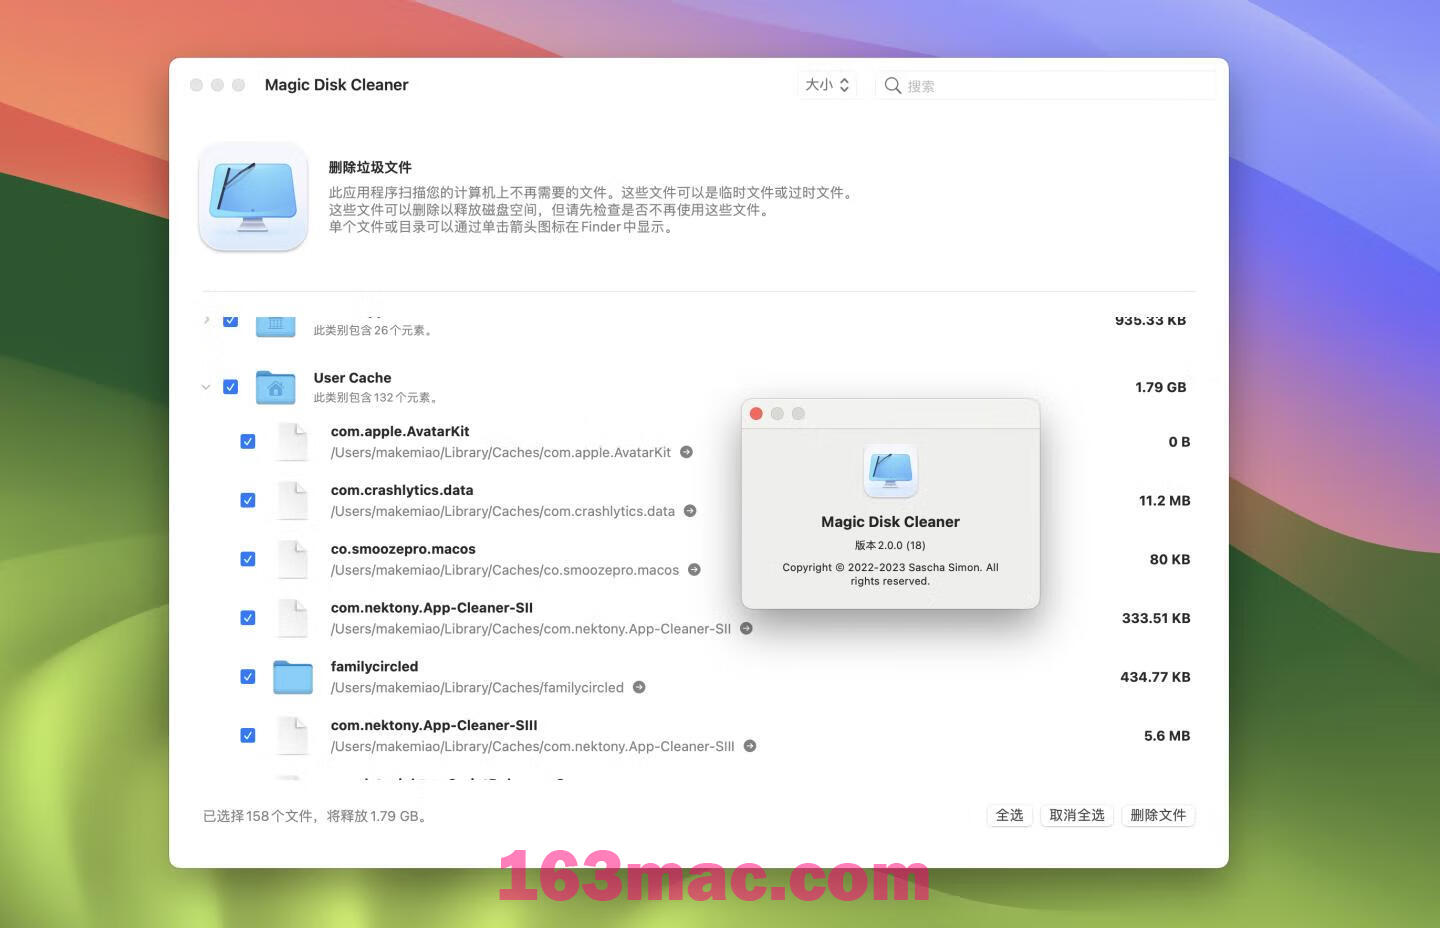This screenshot has width=1440, height=928.
Task: Uncheck com.nektony.App-Cleaner-SIII checkbox
Action: coord(248,736)
